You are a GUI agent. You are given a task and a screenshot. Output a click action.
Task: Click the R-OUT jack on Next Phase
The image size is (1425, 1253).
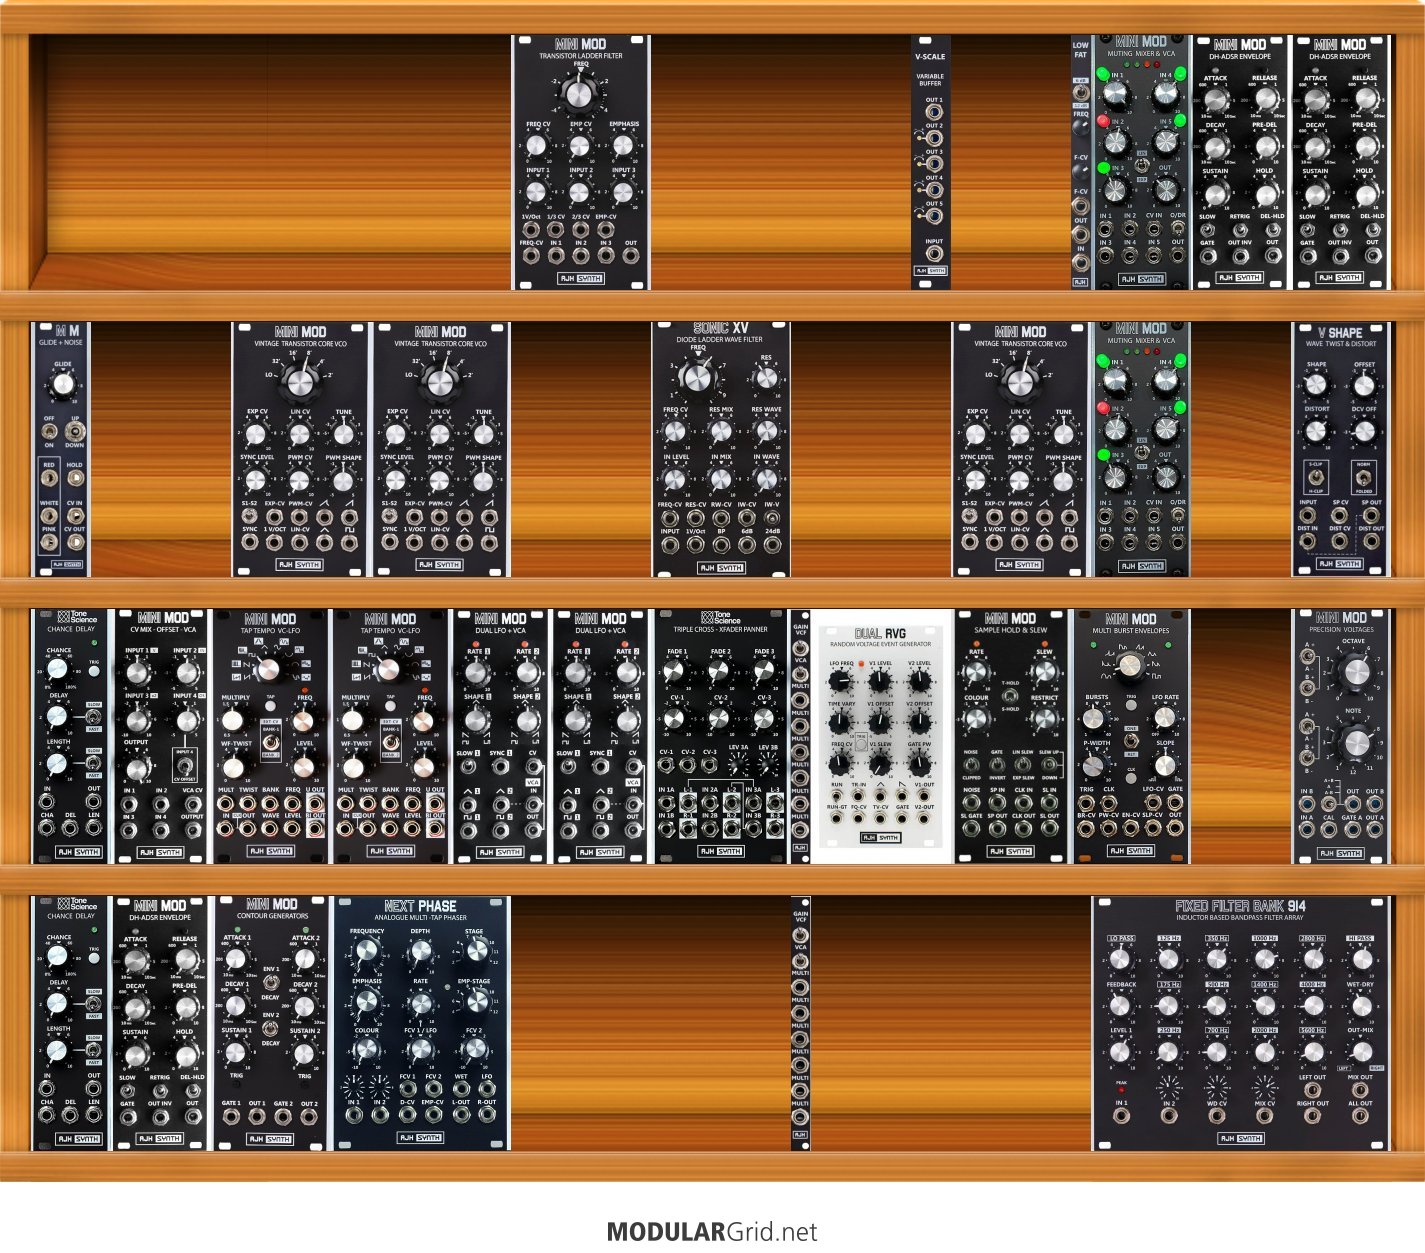pos(487,1115)
